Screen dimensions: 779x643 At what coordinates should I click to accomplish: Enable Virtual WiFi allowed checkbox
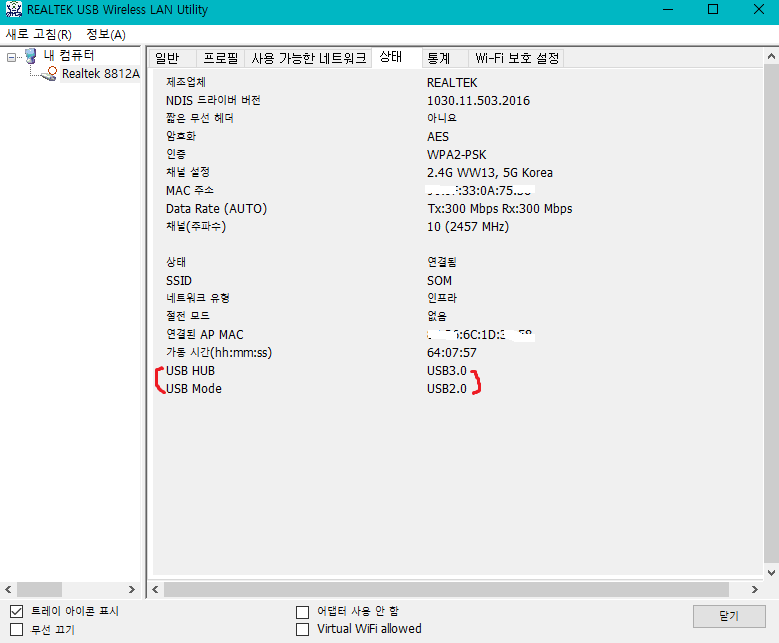tap(302, 630)
